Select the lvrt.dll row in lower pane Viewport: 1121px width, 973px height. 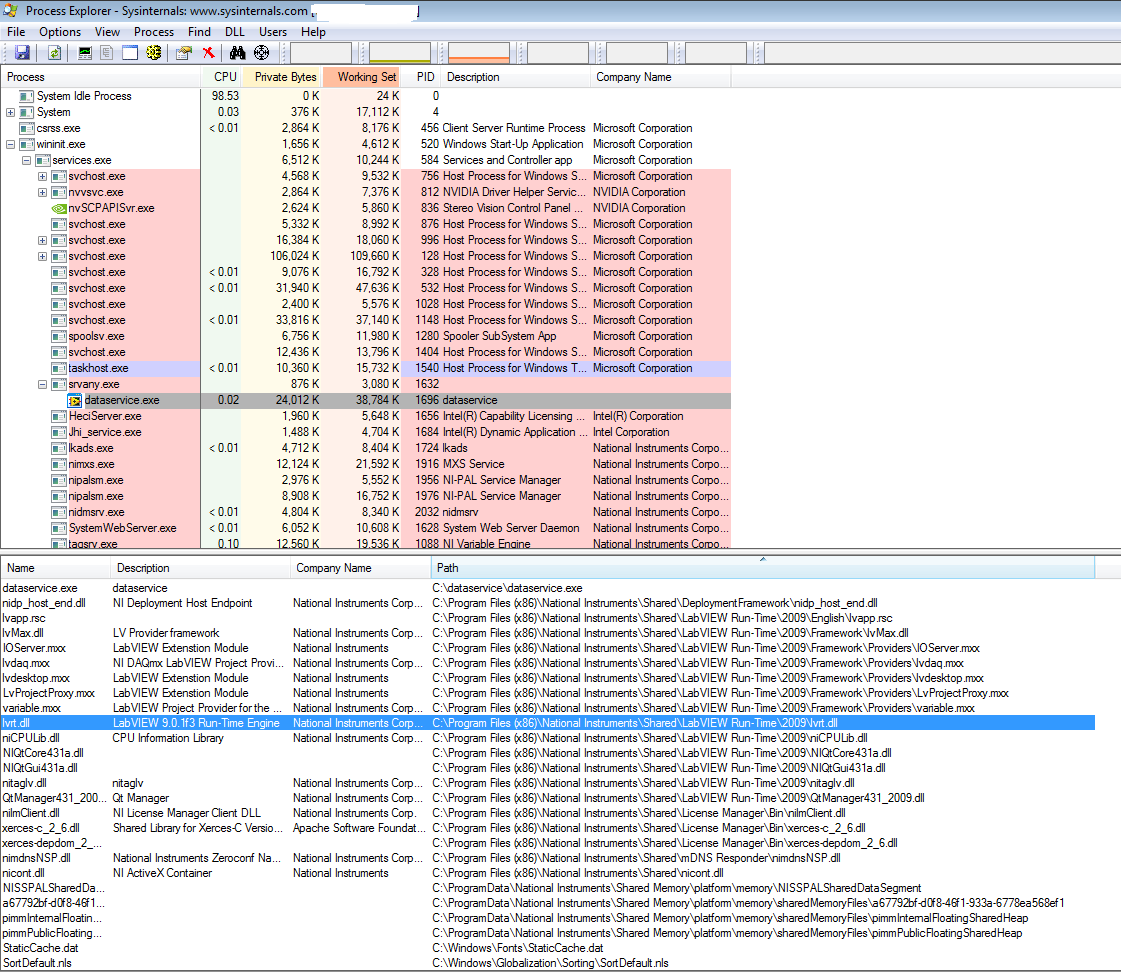[x=548, y=723]
